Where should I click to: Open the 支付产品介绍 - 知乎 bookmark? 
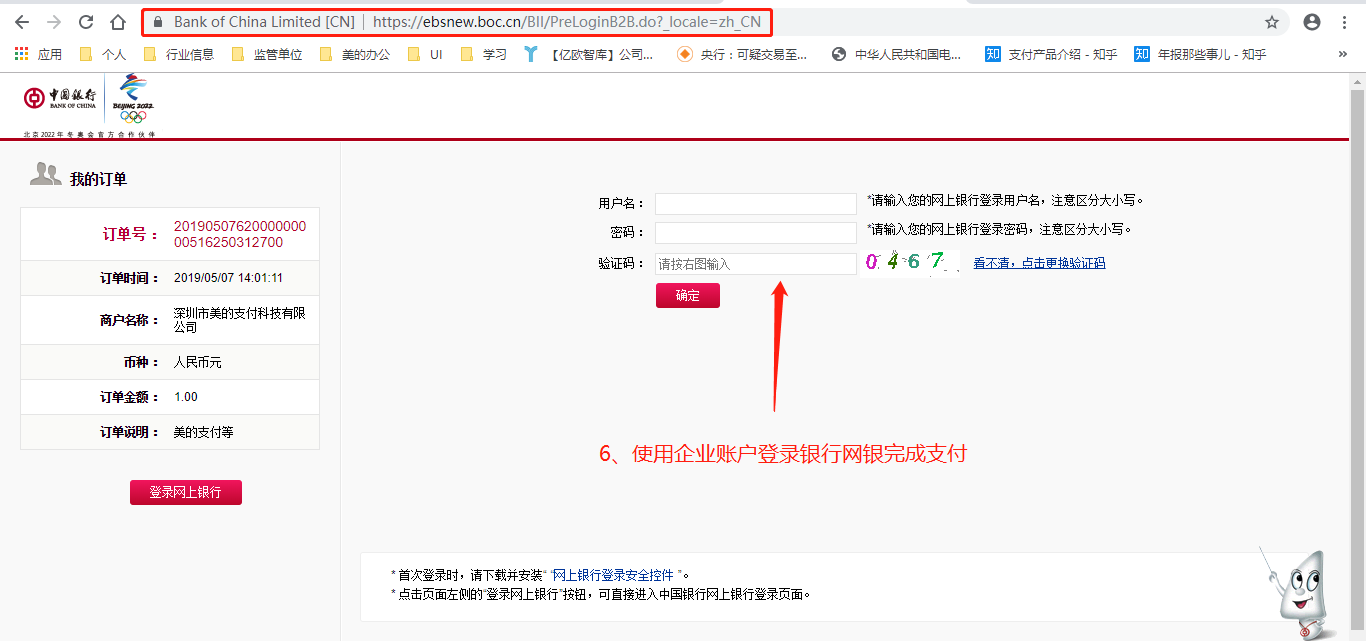click(x=1051, y=54)
